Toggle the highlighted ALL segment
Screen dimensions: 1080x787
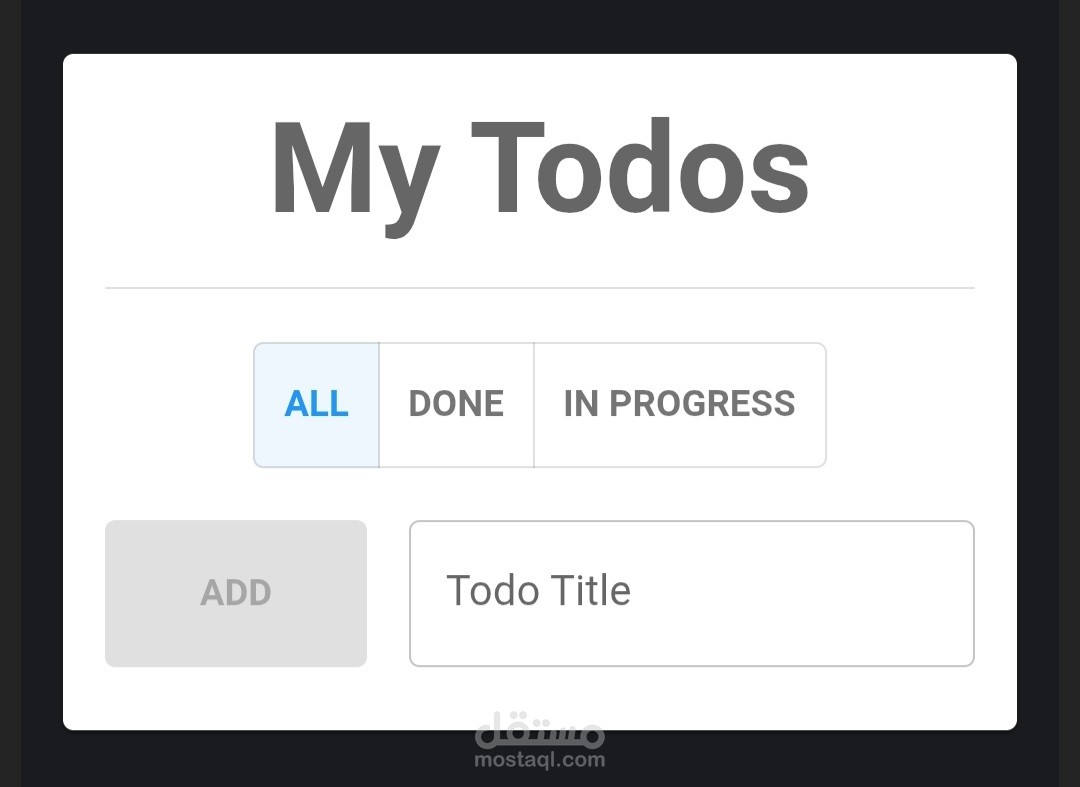pyautogui.click(x=316, y=404)
